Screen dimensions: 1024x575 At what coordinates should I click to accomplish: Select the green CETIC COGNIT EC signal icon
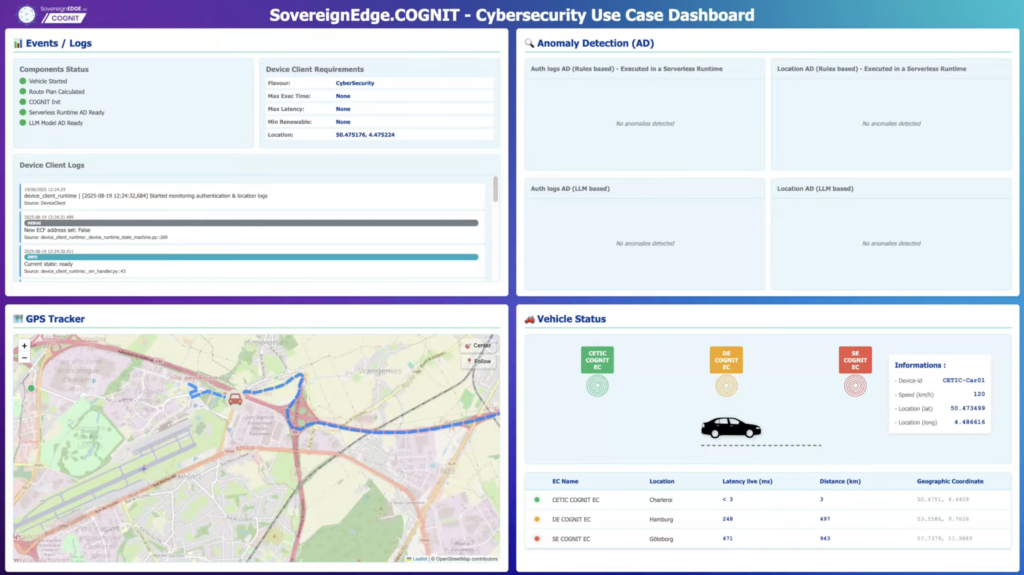click(597, 386)
